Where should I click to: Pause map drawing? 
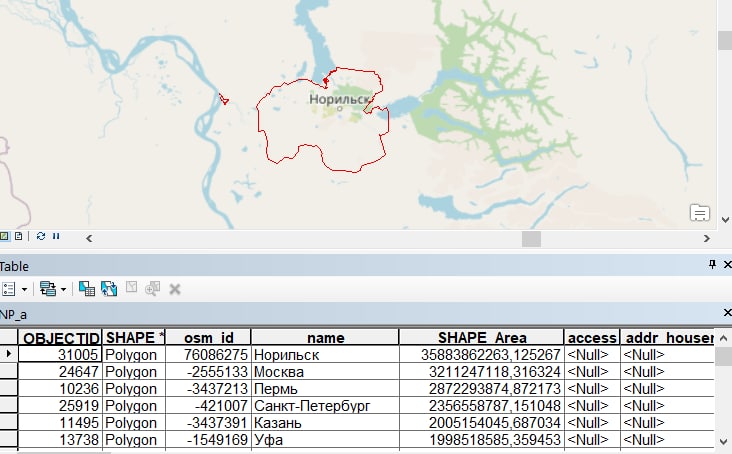point(56,236)
